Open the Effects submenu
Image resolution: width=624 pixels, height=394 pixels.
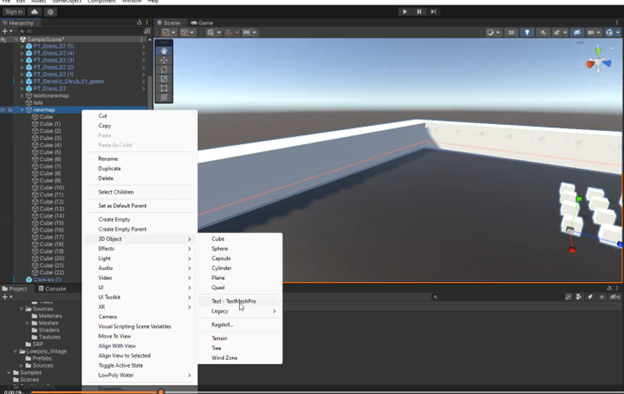140,249
